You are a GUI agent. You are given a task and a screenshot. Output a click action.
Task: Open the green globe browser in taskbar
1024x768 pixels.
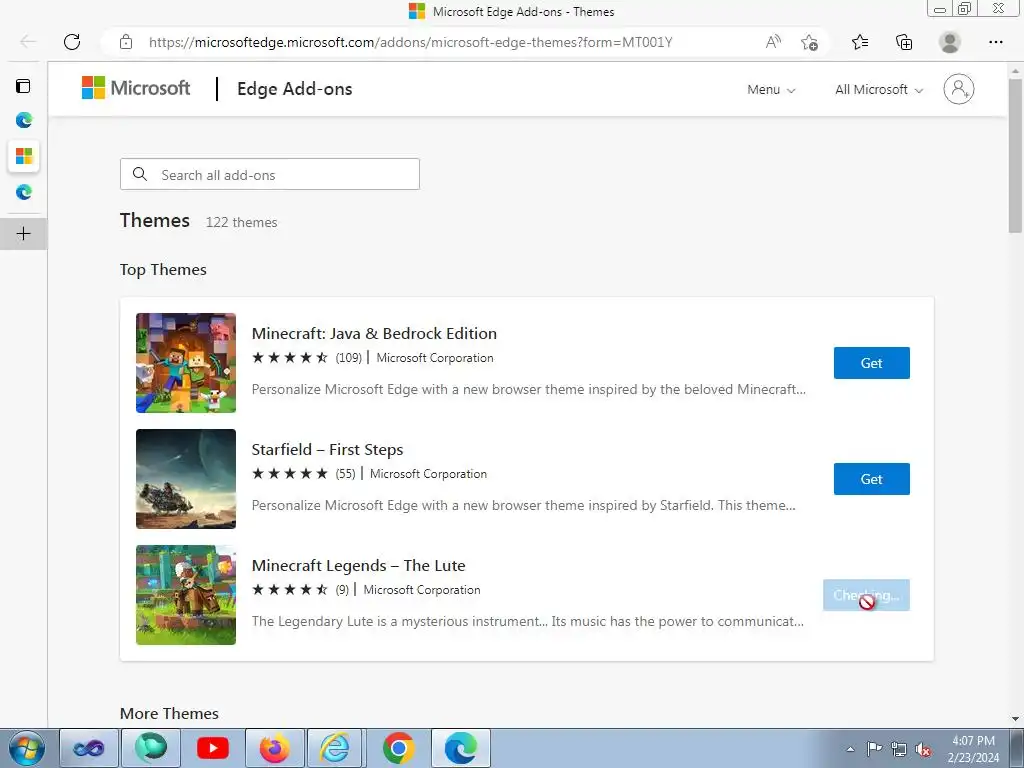[x=151, y=748]
